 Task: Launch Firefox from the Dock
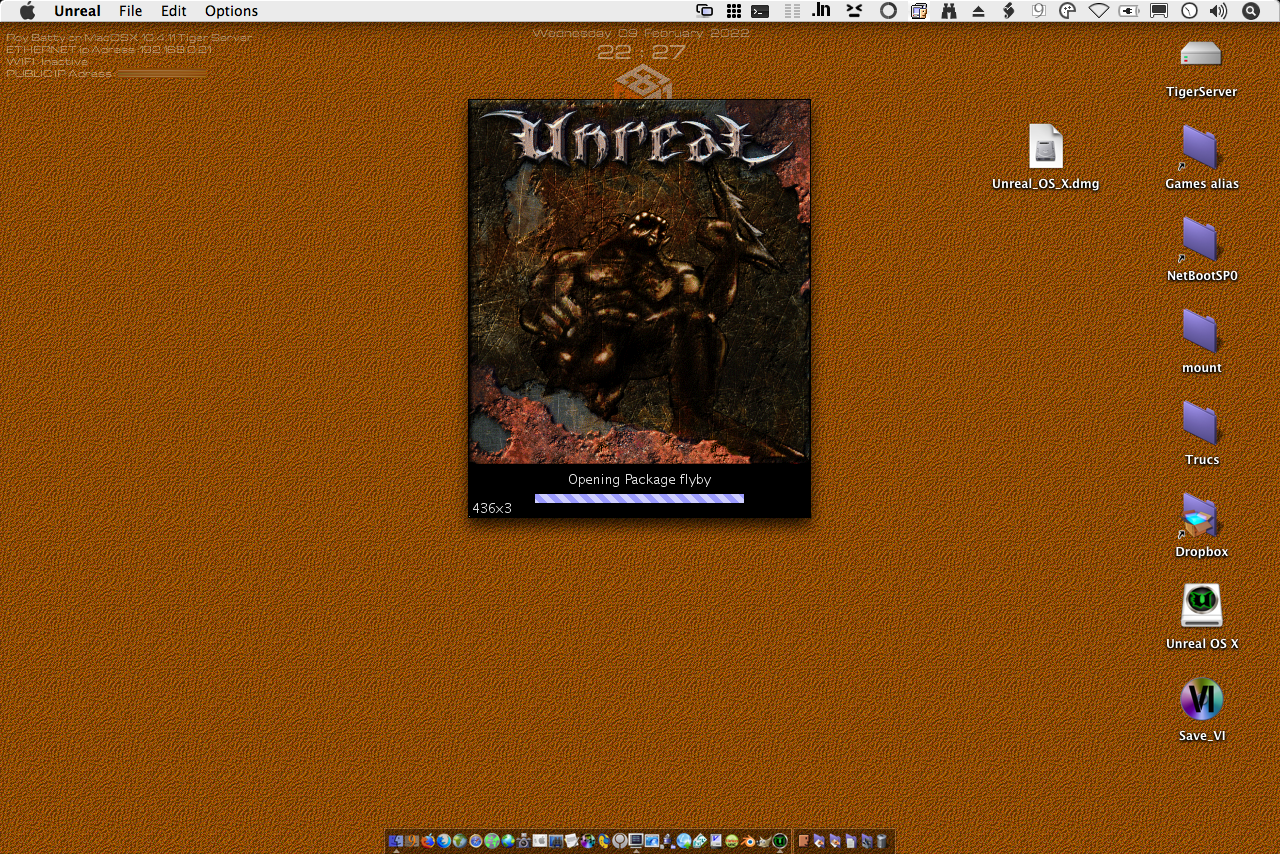click(428, 841)
